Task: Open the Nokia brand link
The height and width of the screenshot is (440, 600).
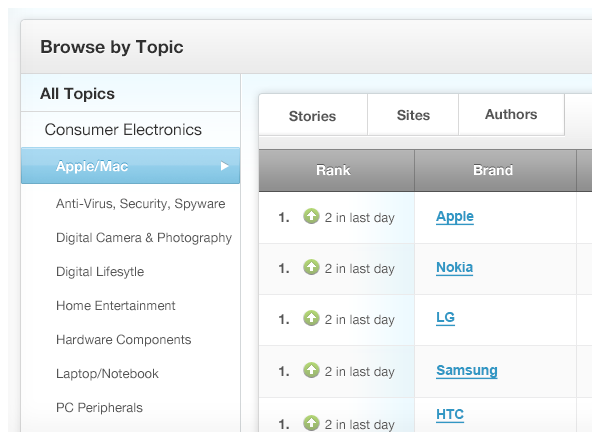Action: pyautogui.click(x=455, y=268)
